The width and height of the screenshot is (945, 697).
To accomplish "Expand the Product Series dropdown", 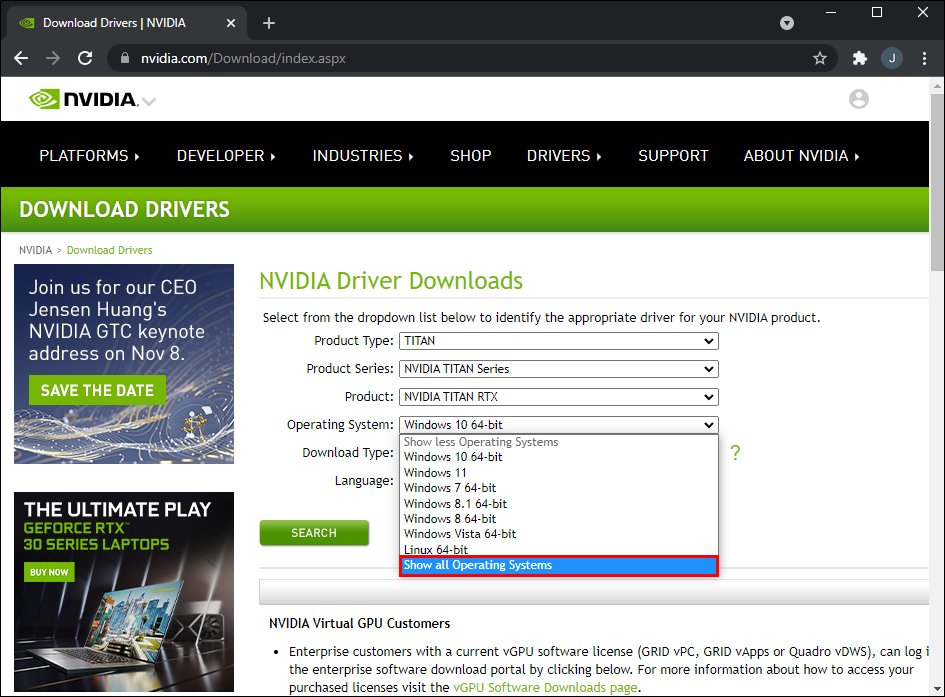I will [558, 369].
